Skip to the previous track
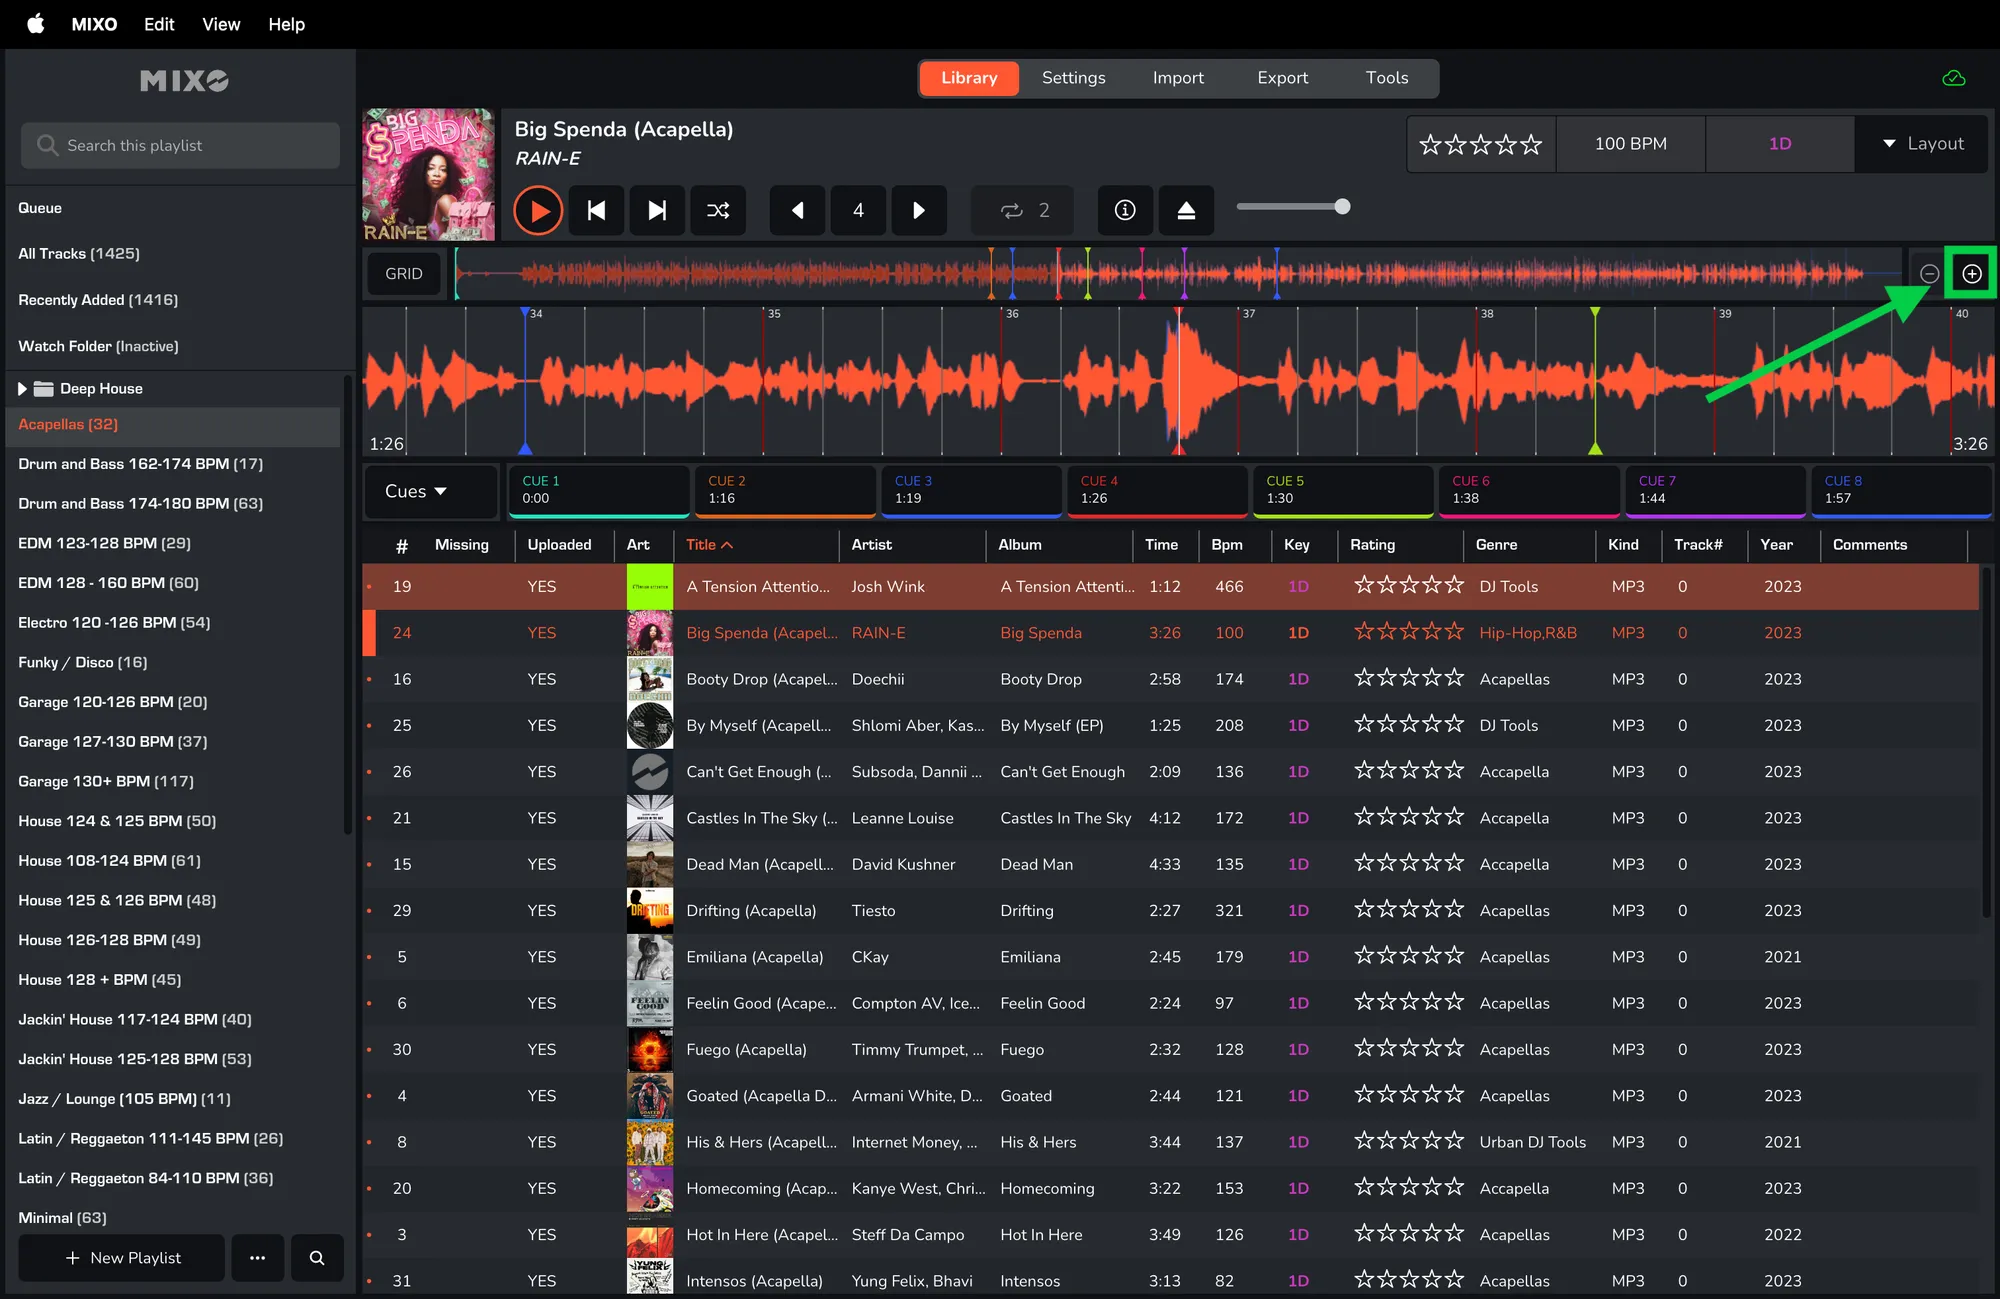Viewport: 2000px width, 1299px height. (596, 210)
